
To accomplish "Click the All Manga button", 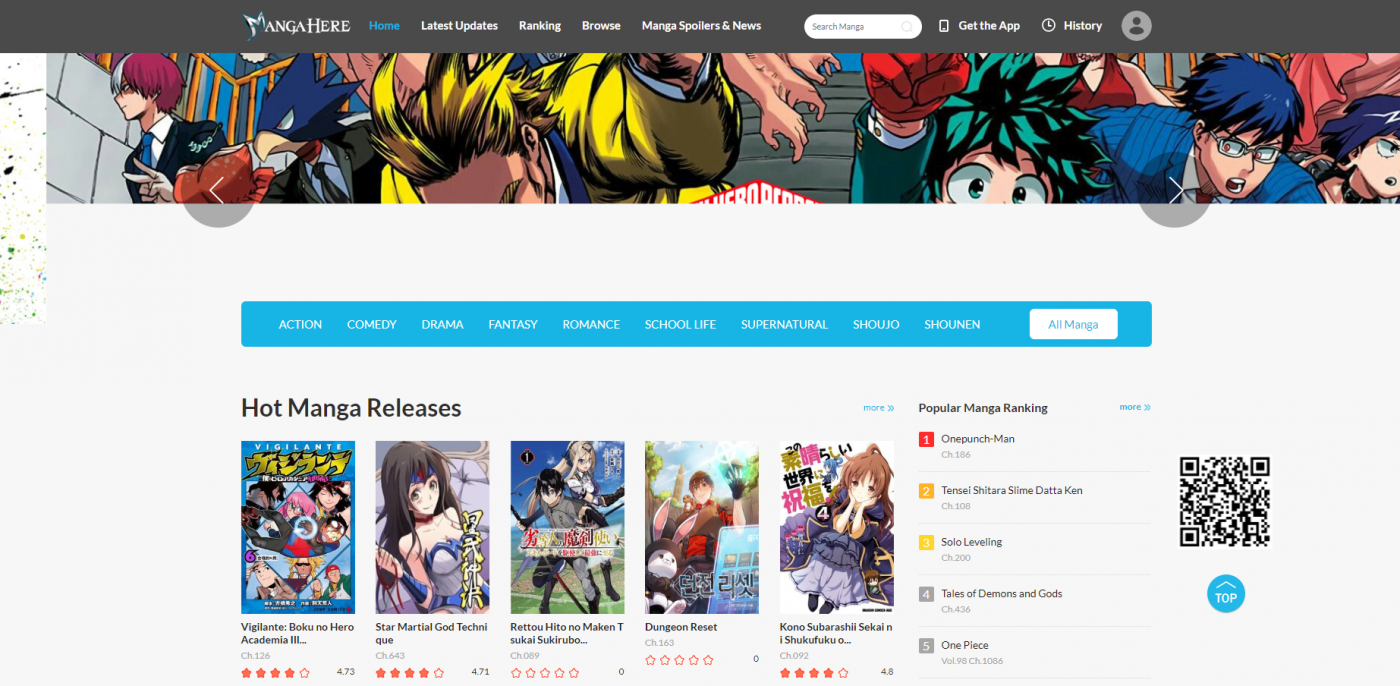I will (1073, 324).
